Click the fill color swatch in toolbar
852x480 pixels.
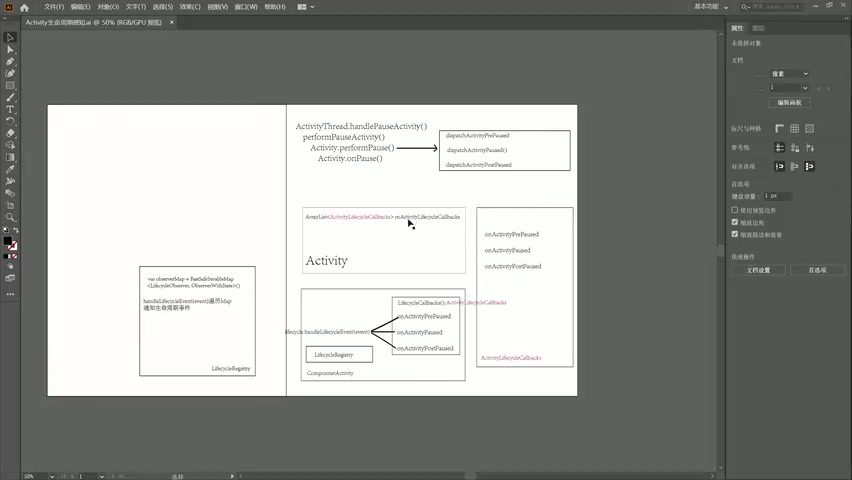click(7, 241)
